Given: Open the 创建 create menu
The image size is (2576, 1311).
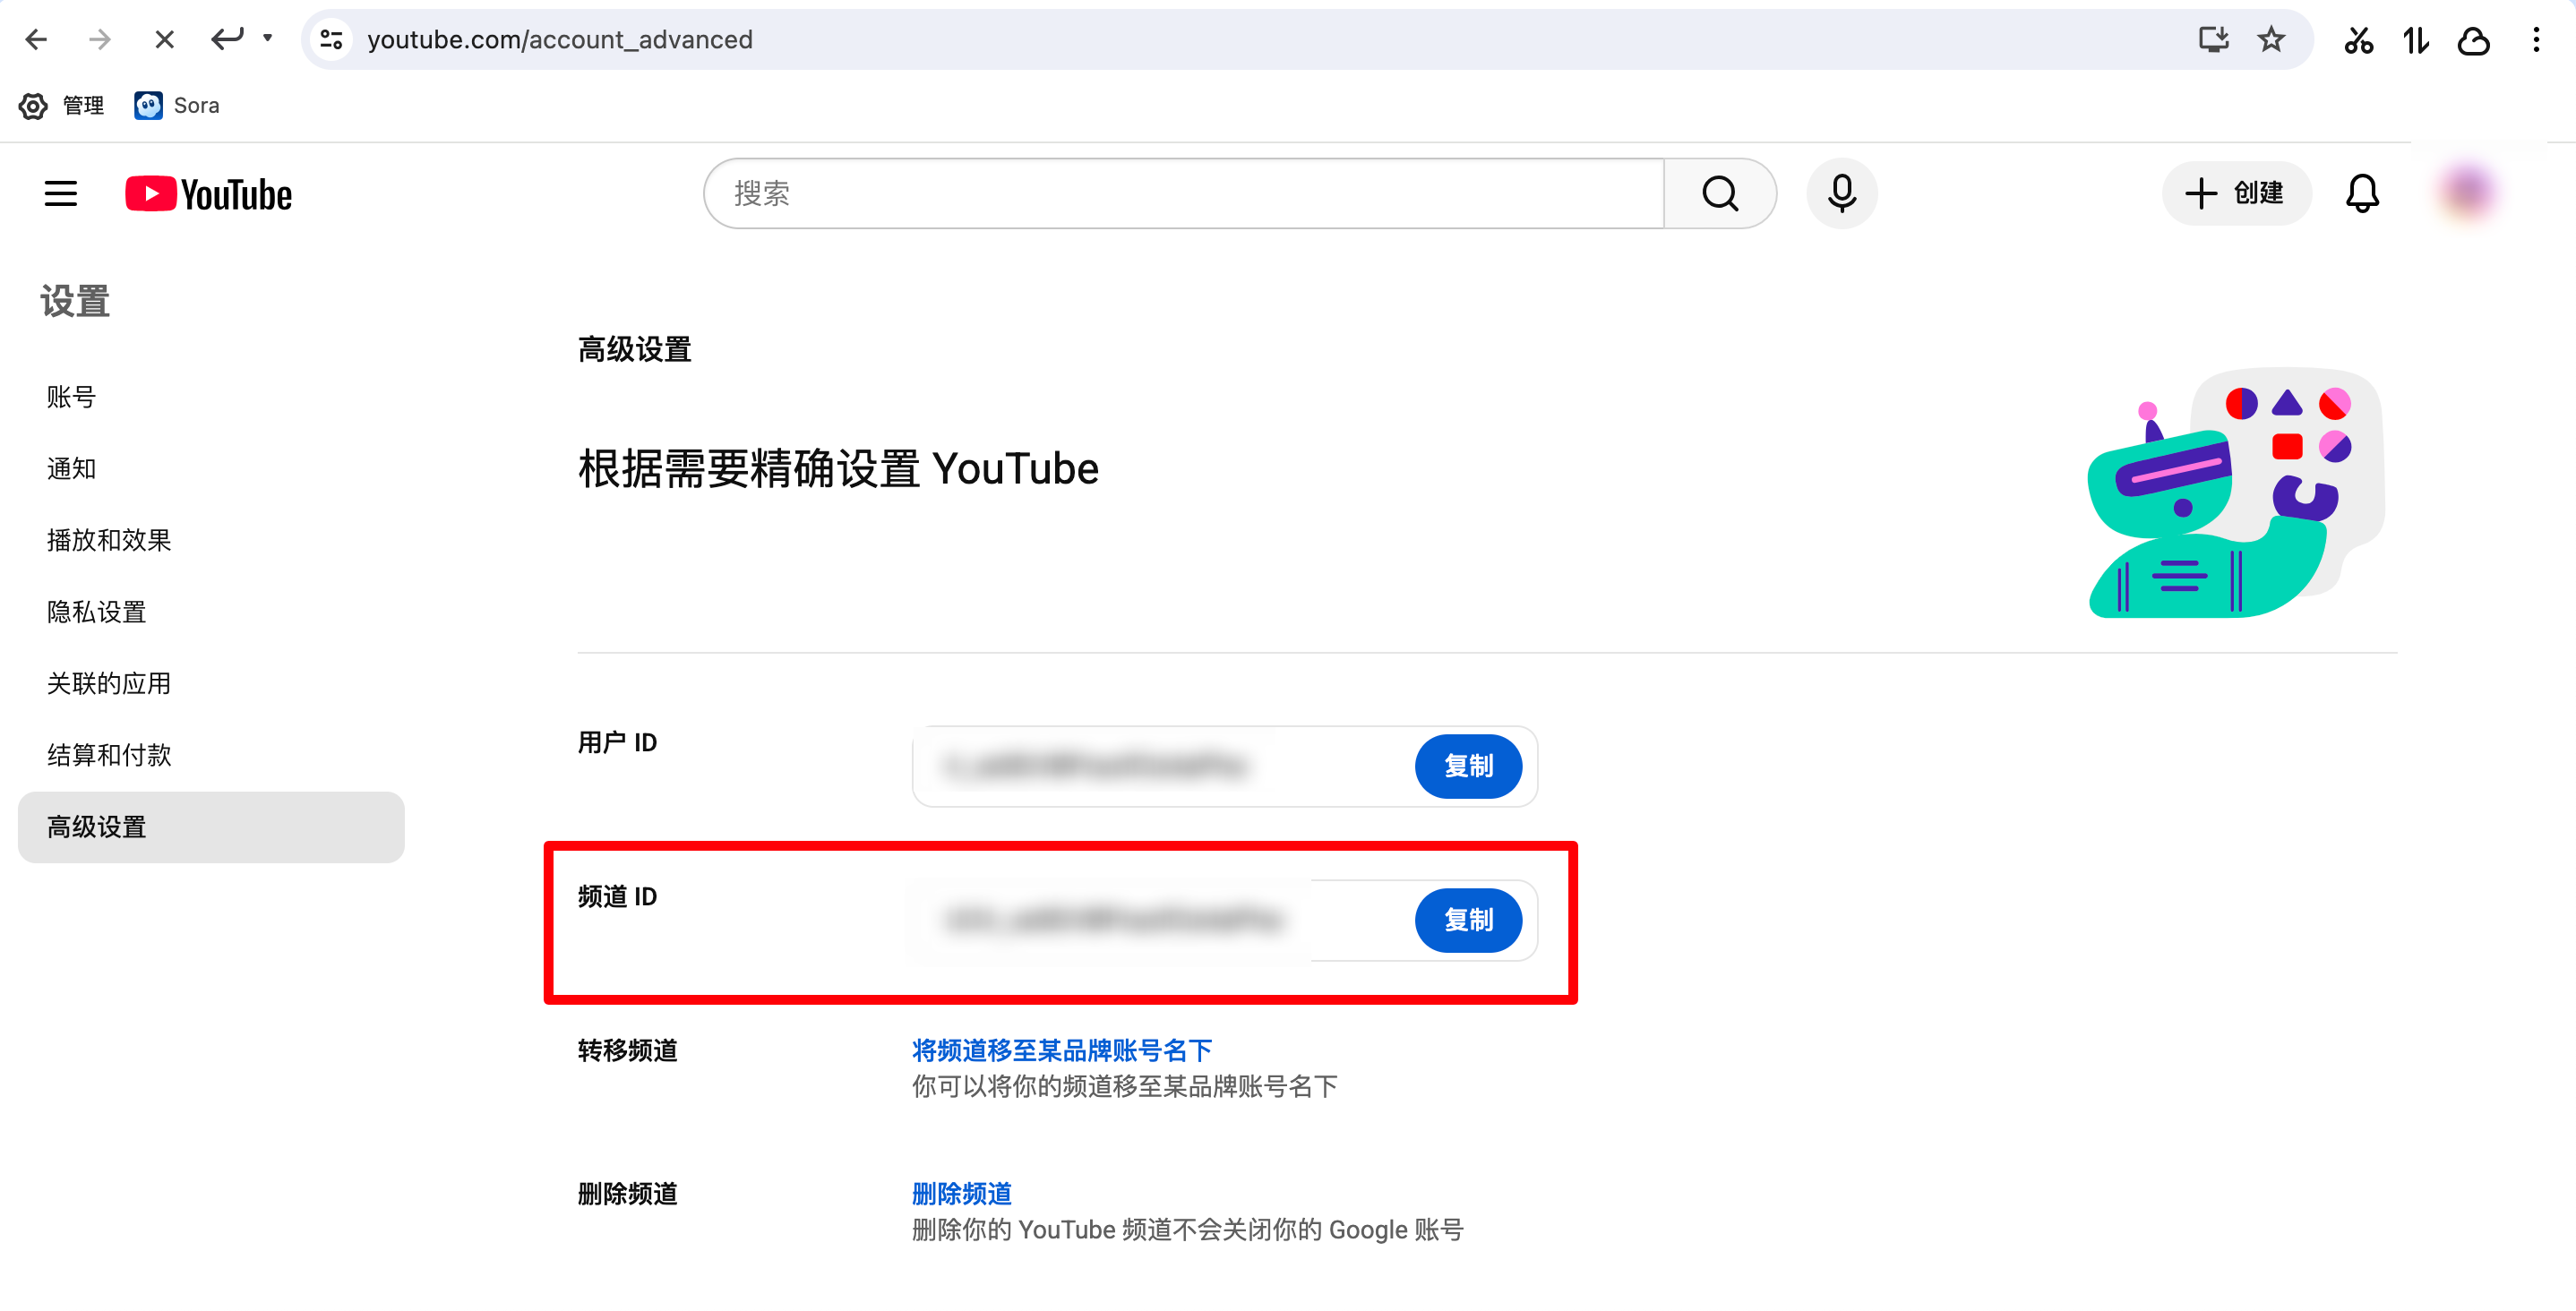Looking at the screenshot, I should click(x=2236, y=194).
